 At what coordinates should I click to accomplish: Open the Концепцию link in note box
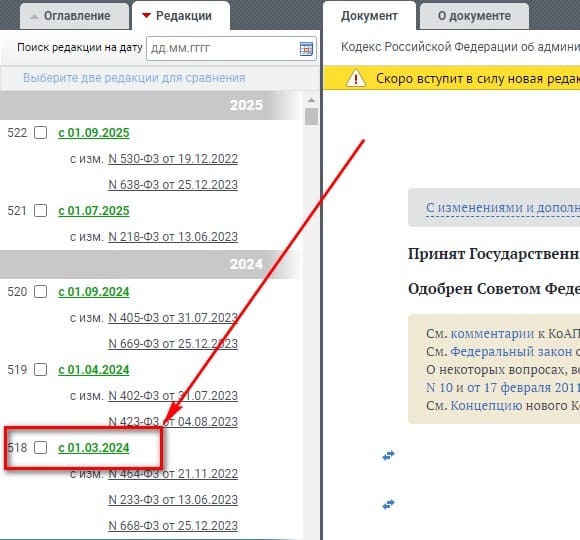click(486, 406)
